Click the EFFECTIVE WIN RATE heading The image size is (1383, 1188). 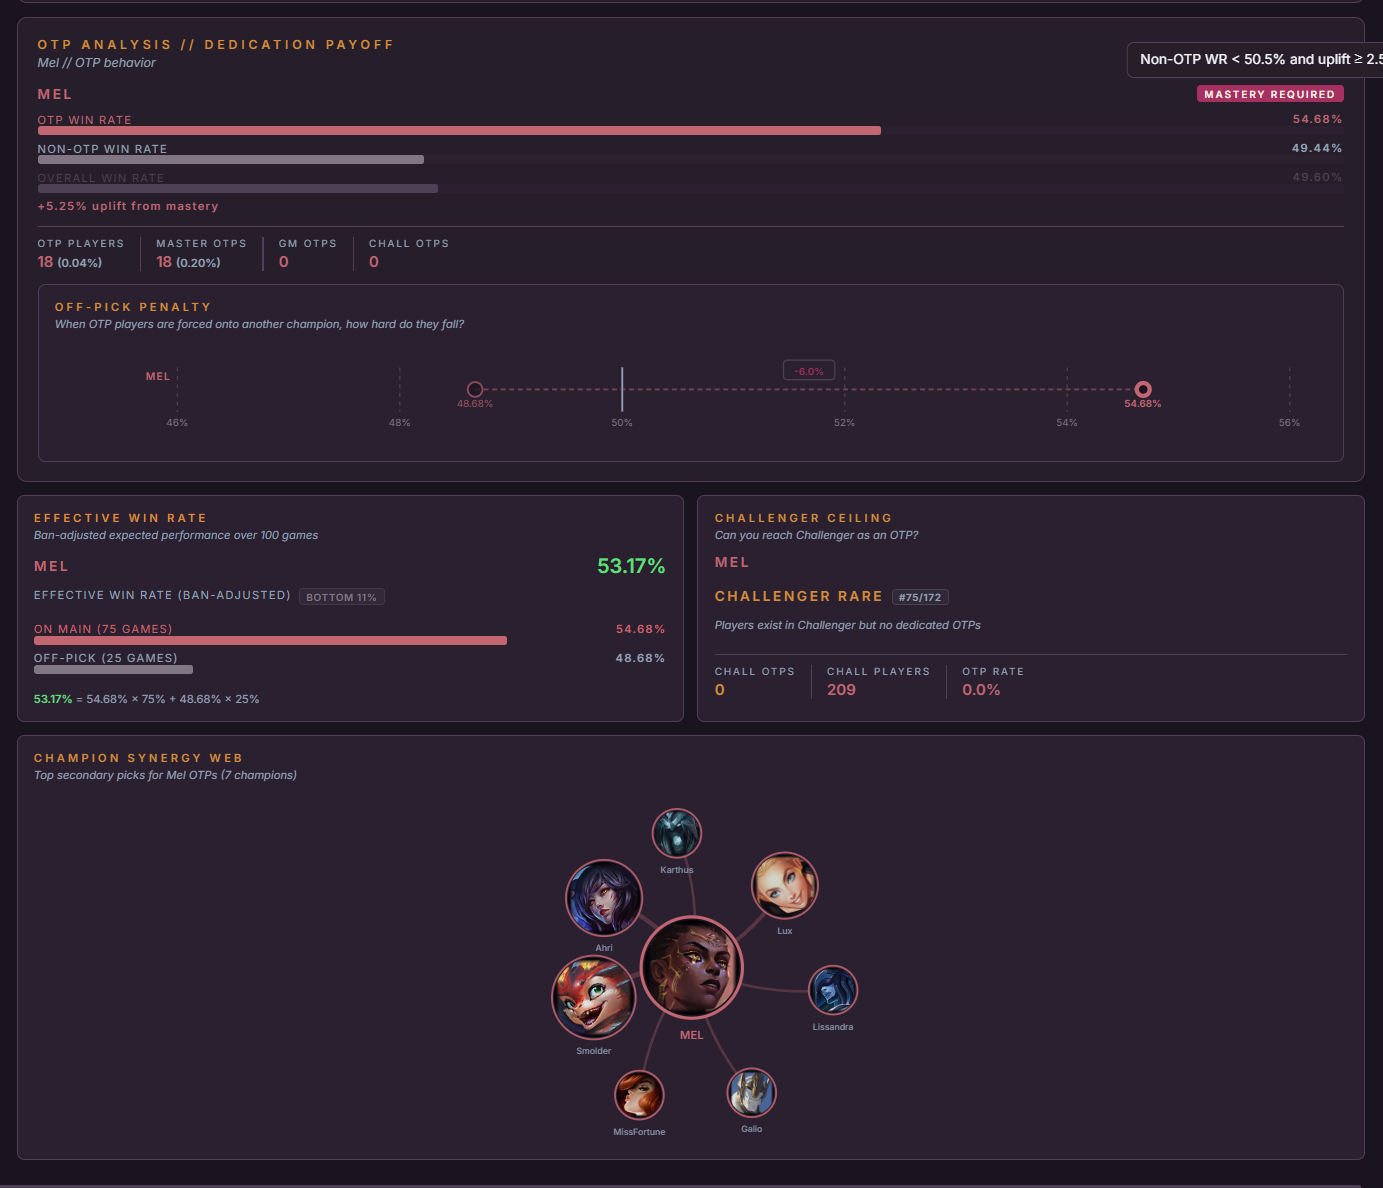point(120,518)
